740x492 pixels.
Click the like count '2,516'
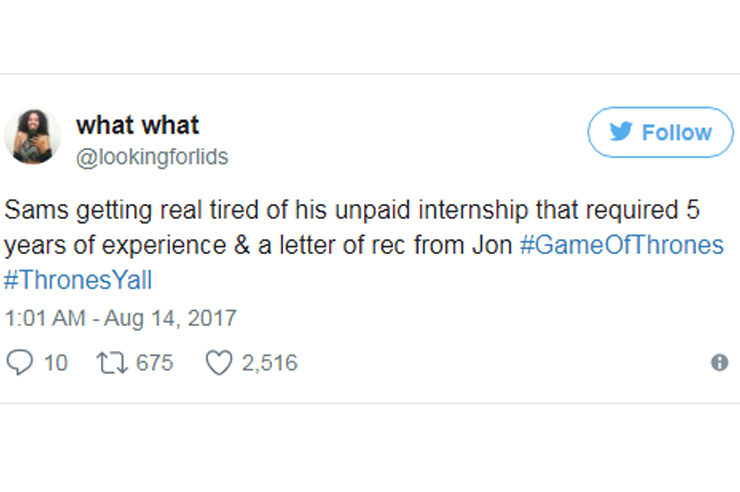269,363
